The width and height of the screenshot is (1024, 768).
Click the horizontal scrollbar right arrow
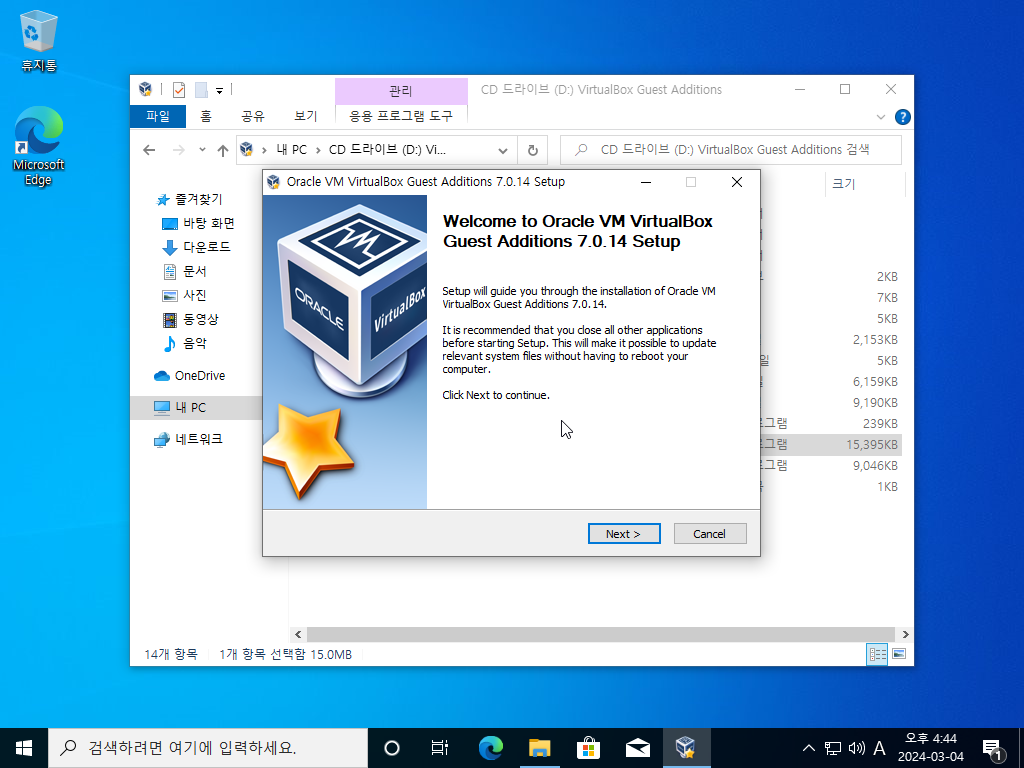pos(905,634)
